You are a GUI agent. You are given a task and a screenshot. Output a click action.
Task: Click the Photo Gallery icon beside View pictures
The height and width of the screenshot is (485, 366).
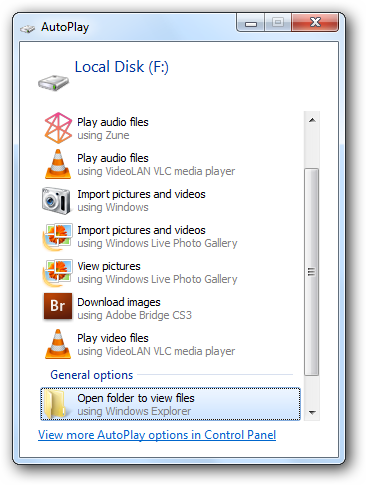57,273
